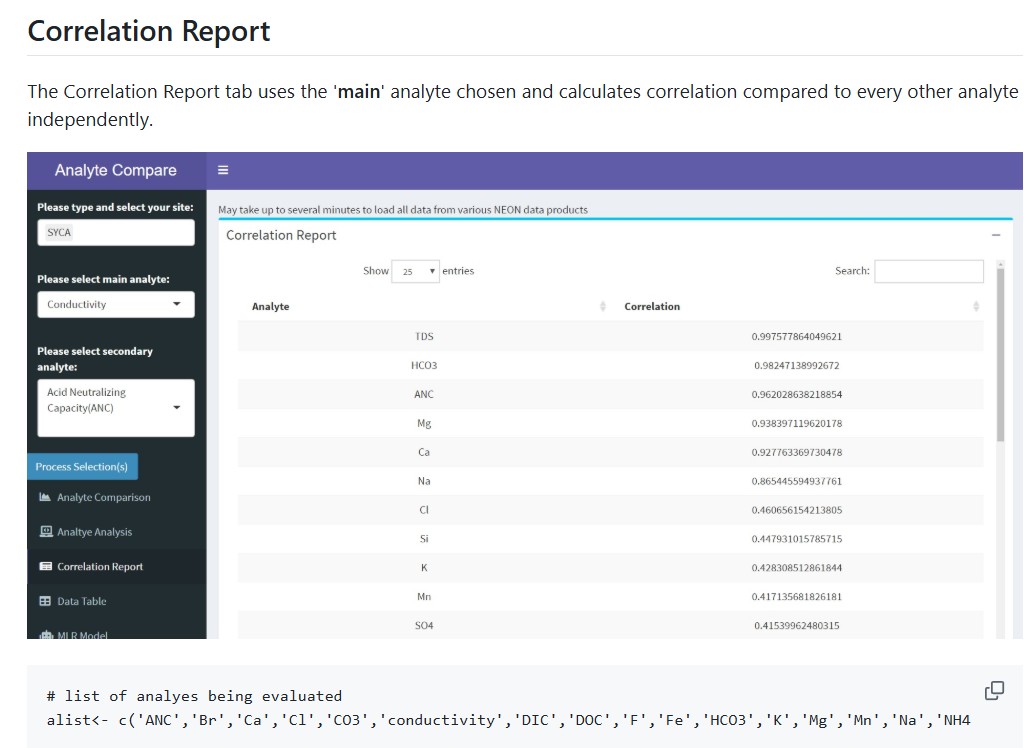Viewport: 1024px width, 748px height.
Task: Click the Analyte Comparison chart icon
Action: (45, 497)
